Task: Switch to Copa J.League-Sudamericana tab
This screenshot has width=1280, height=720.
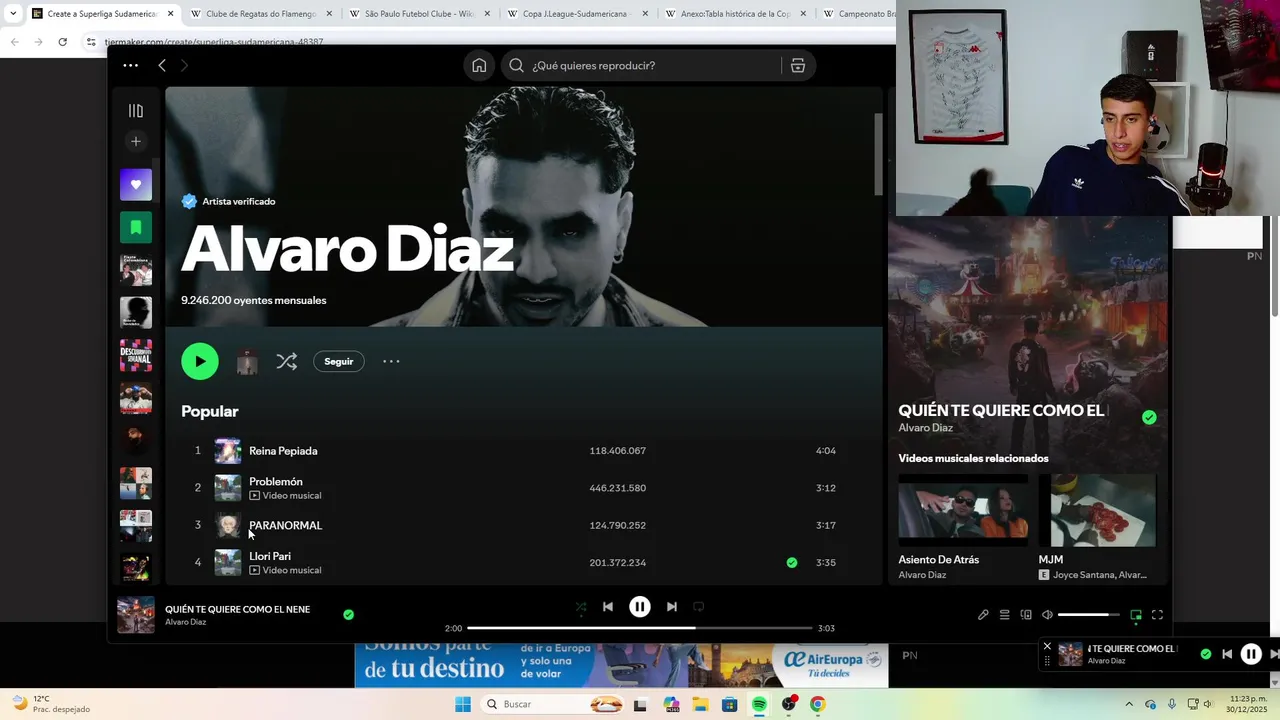Action: pyautogui.click(x=576, y=14)
